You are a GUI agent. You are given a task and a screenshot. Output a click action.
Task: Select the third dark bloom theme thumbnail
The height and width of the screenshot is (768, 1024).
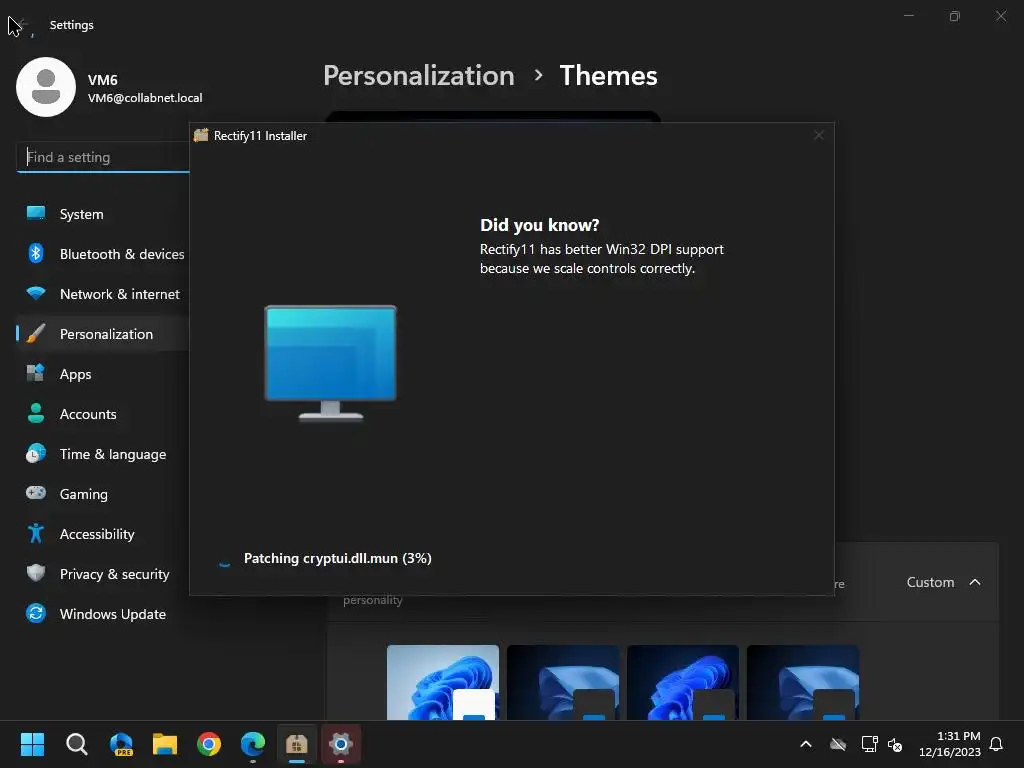[x=683, y=682]
